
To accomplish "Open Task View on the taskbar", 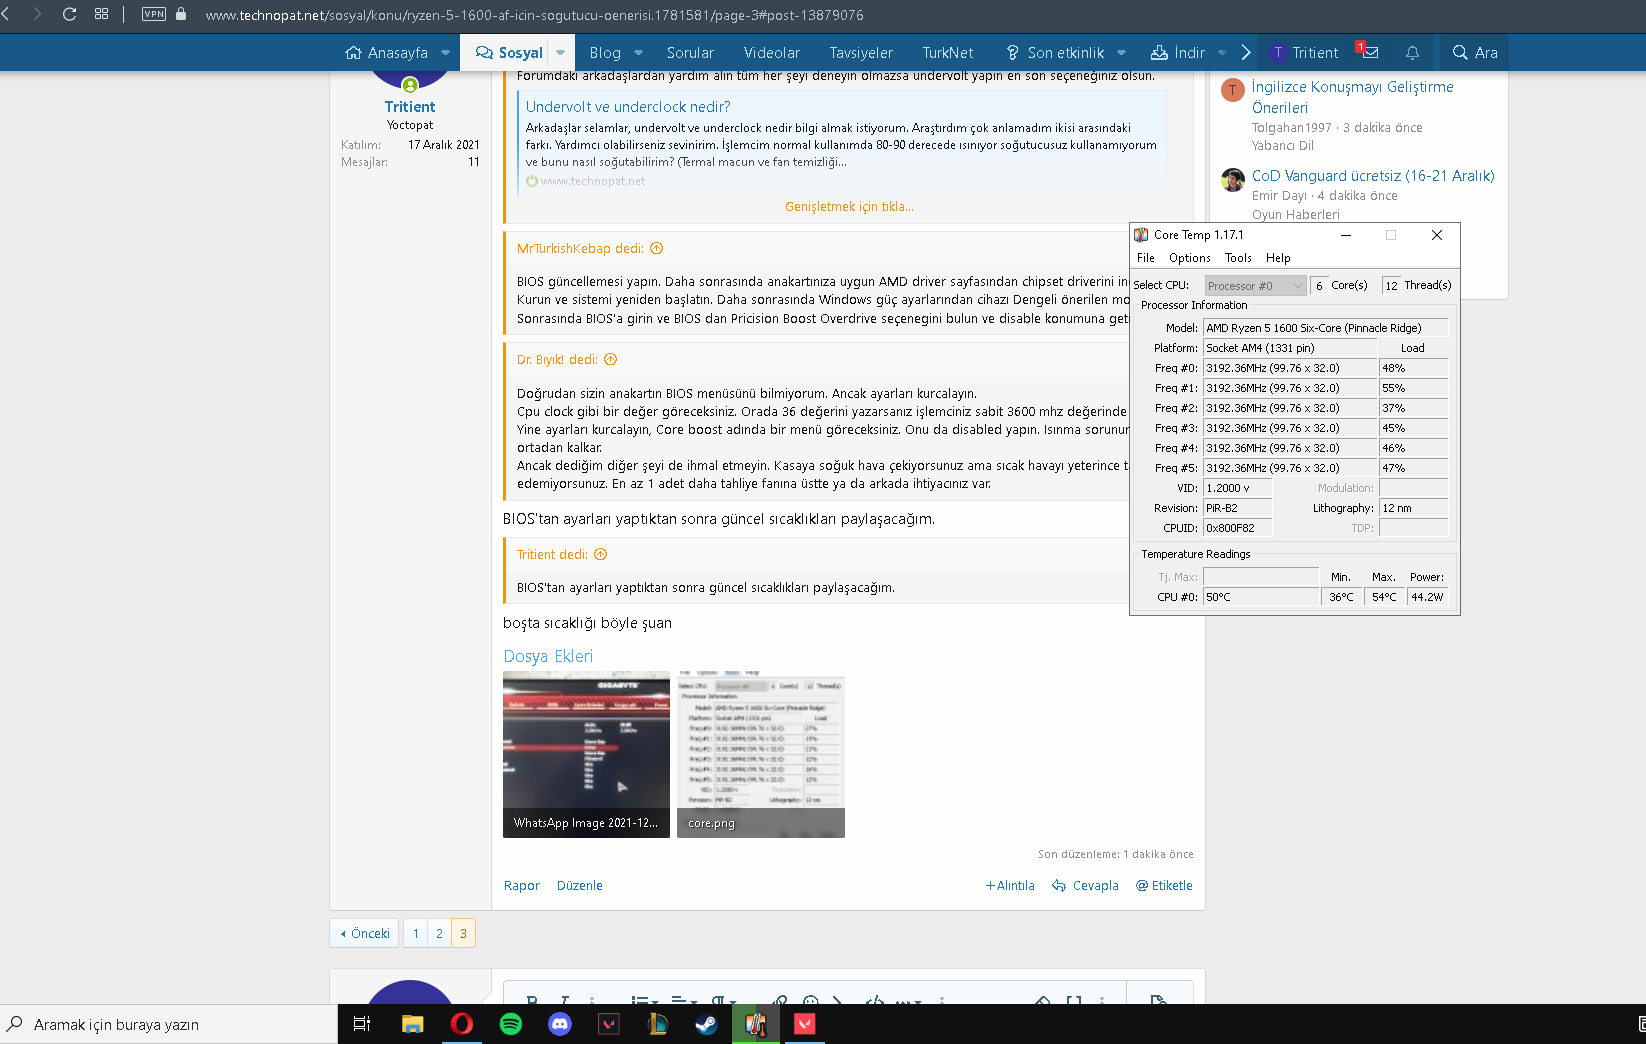I will point(362,1024).
